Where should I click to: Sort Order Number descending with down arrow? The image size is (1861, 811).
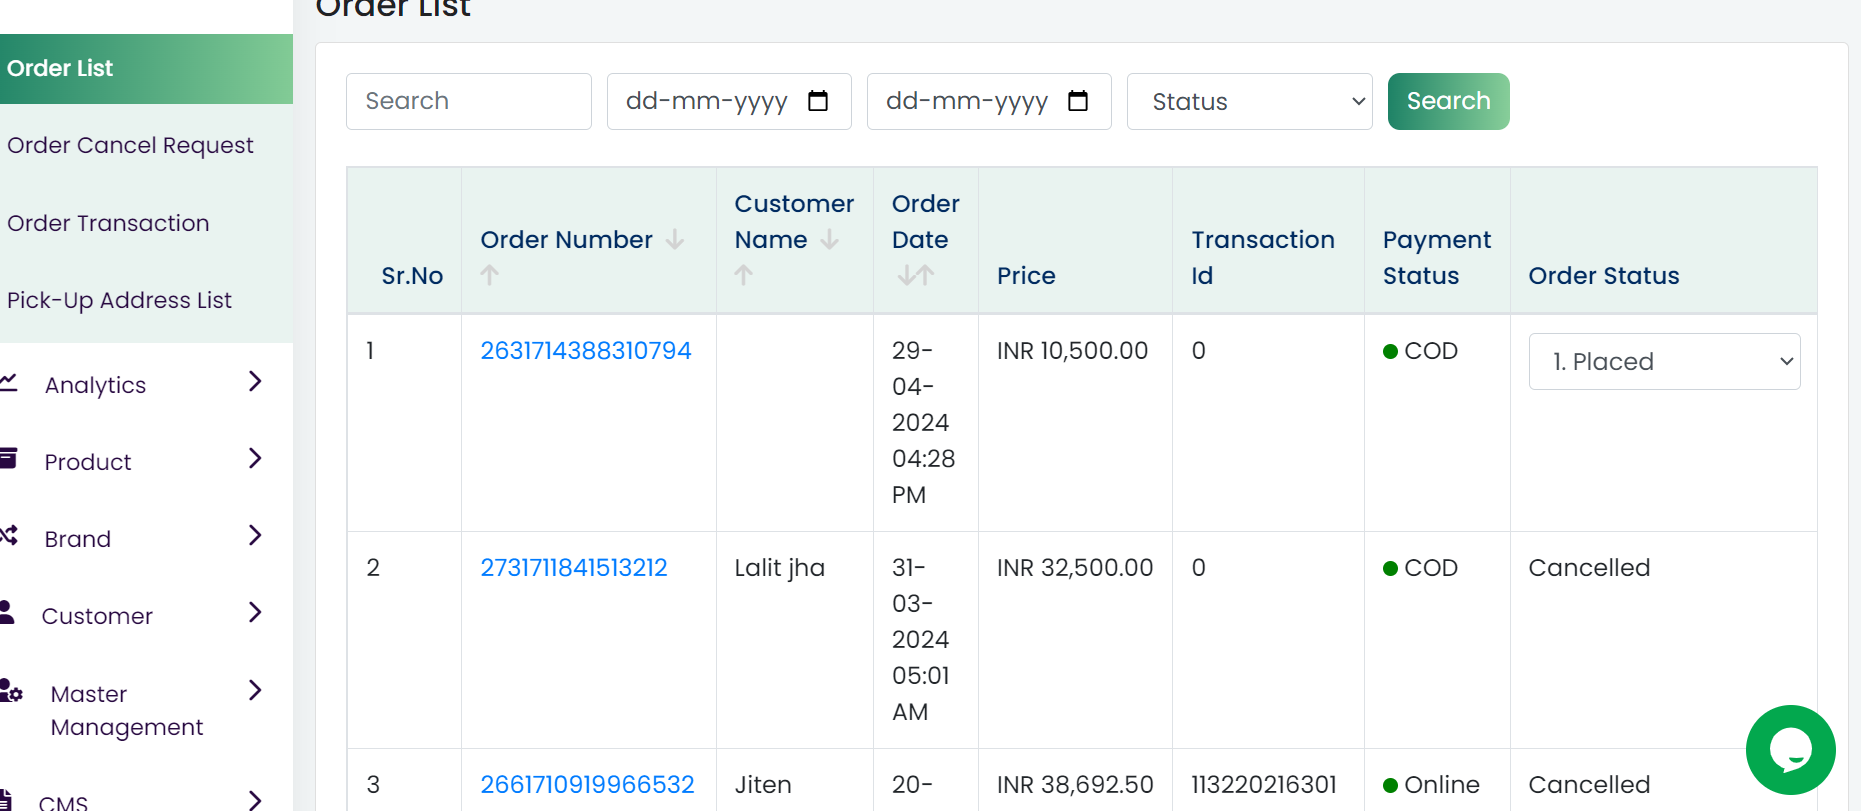tap(675, 240)
